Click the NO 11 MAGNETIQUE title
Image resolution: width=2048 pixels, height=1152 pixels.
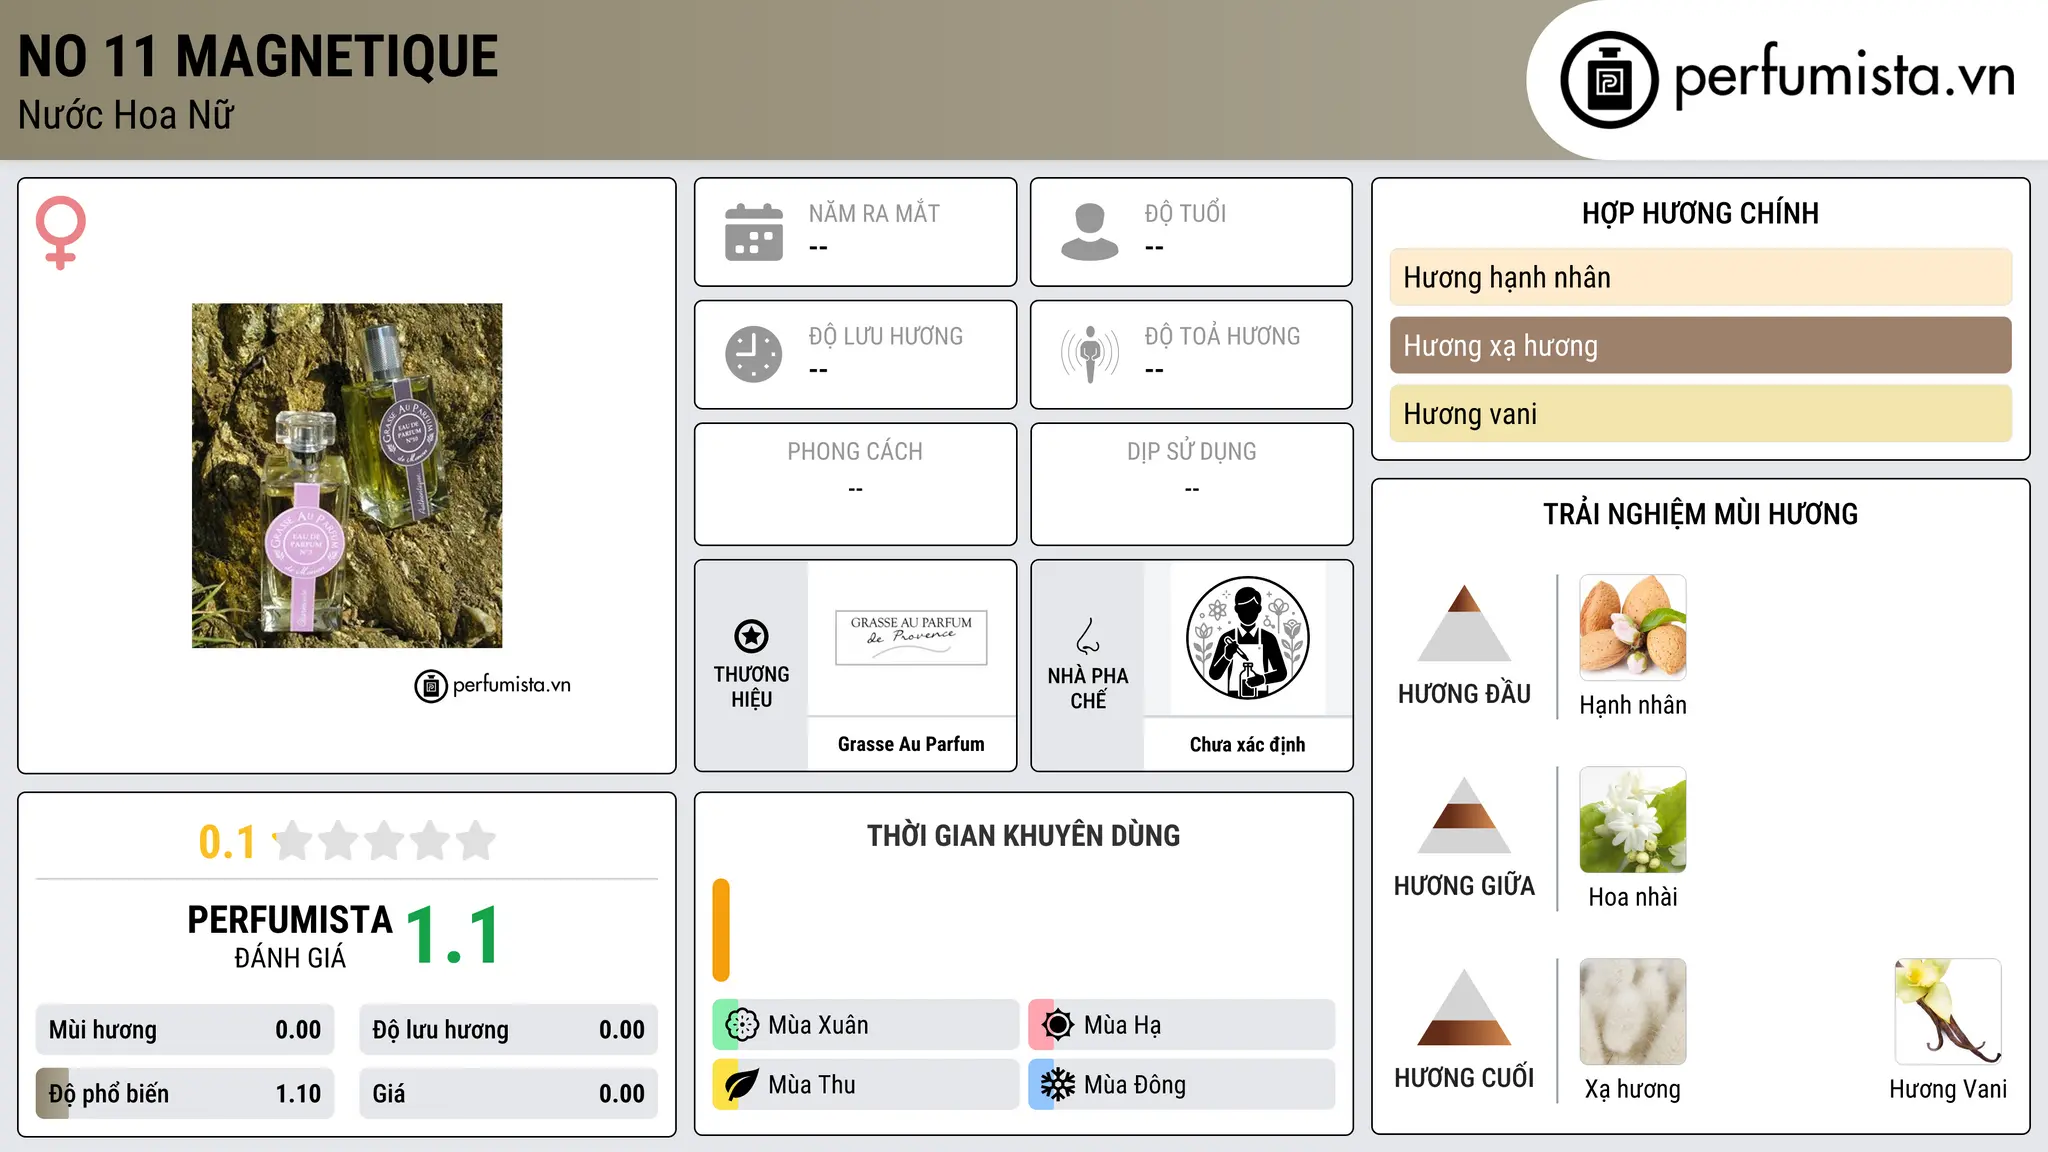258,57
